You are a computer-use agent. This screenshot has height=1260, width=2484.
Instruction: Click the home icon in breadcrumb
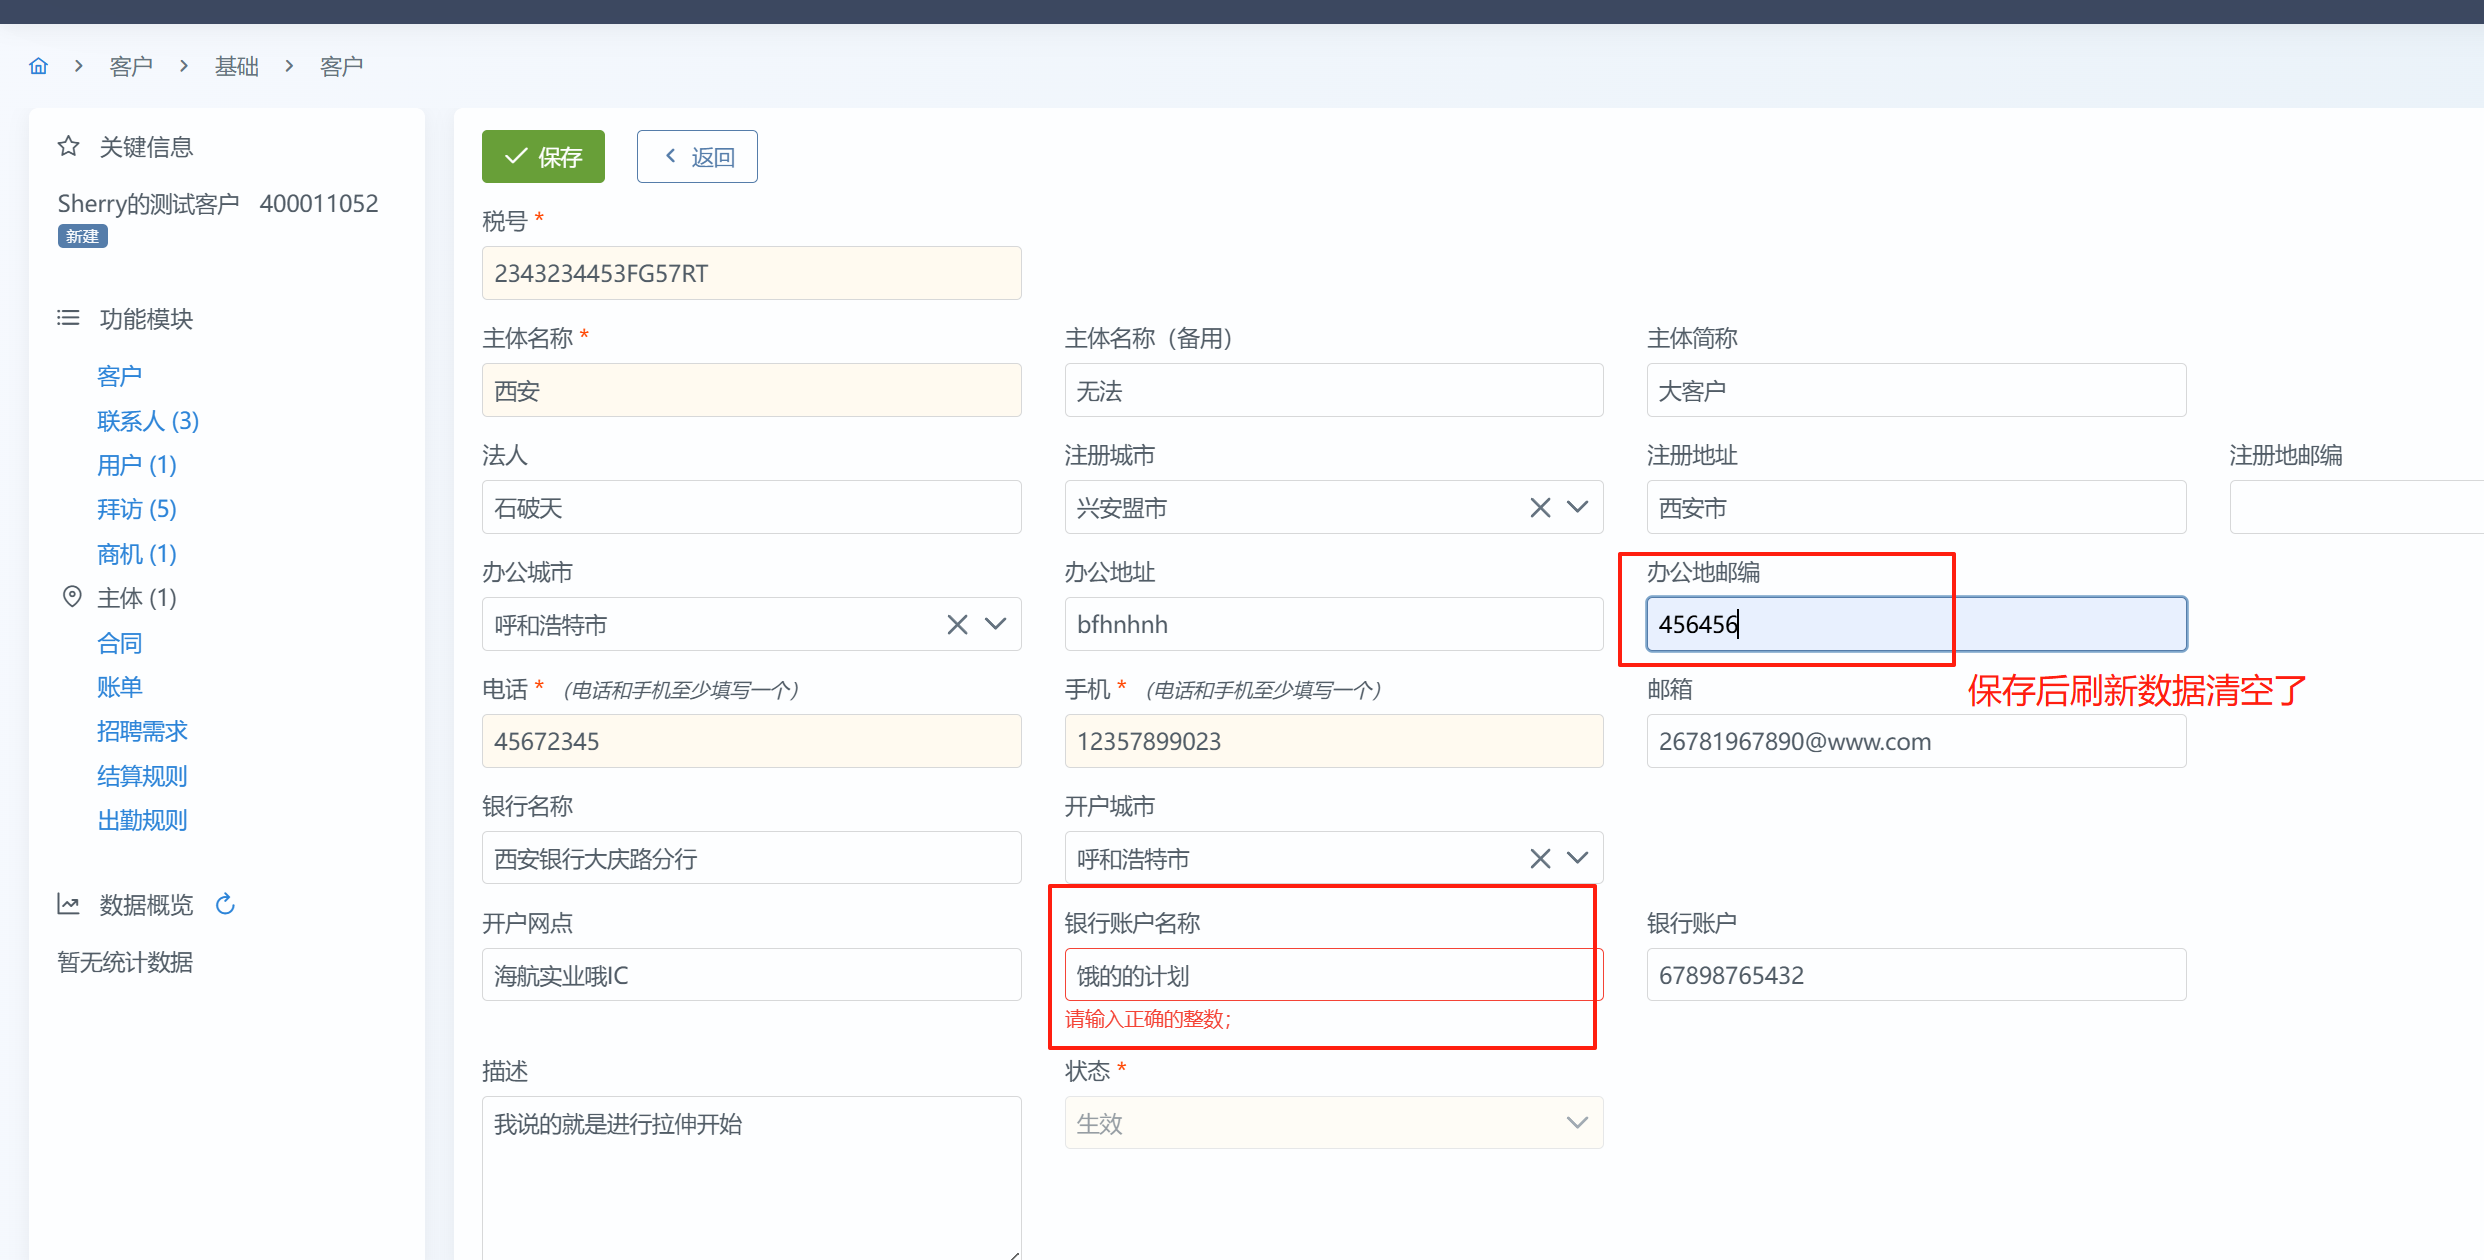pos(38,66)
